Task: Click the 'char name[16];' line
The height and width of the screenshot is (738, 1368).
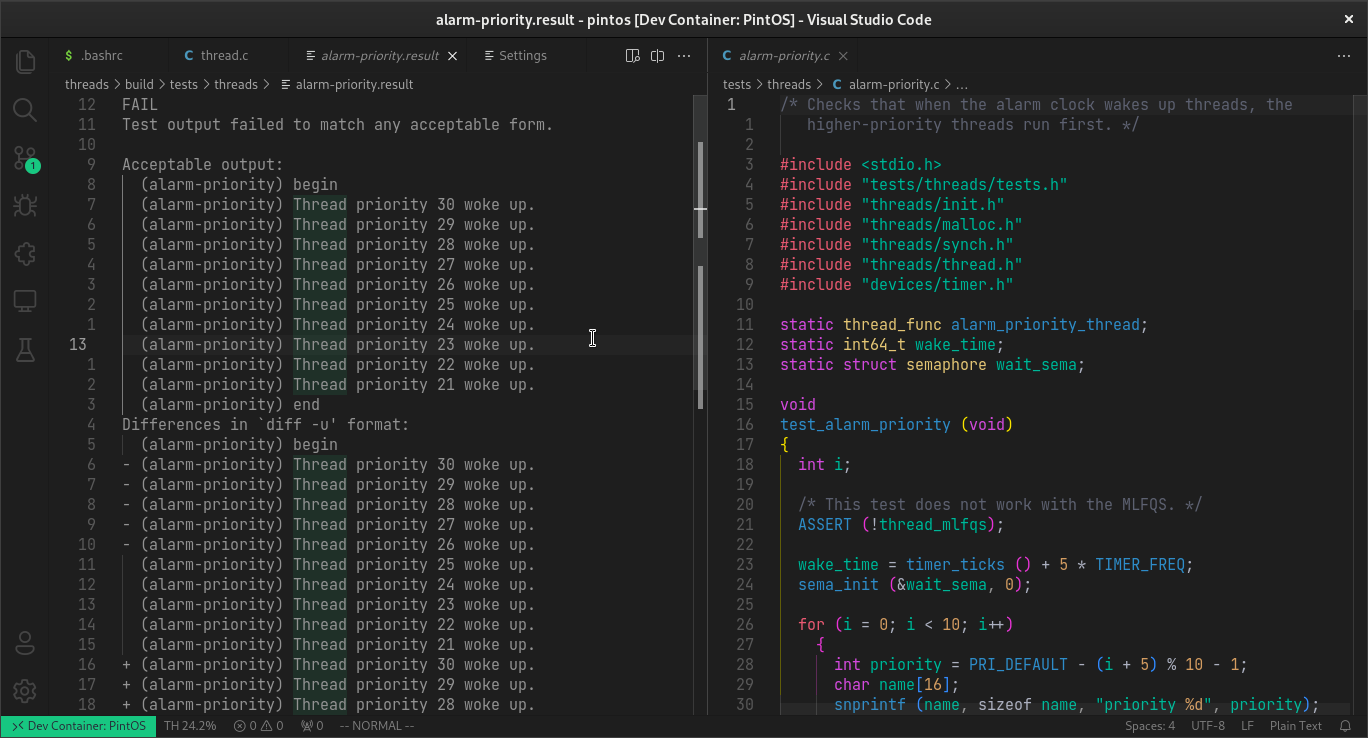Action: coord(897,685)
